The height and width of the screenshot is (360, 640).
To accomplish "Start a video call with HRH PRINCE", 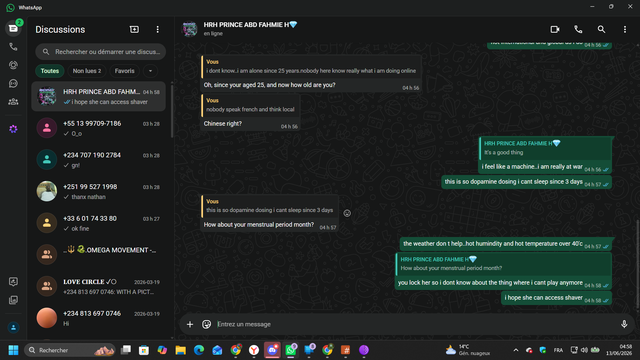I will coord(555,29).
